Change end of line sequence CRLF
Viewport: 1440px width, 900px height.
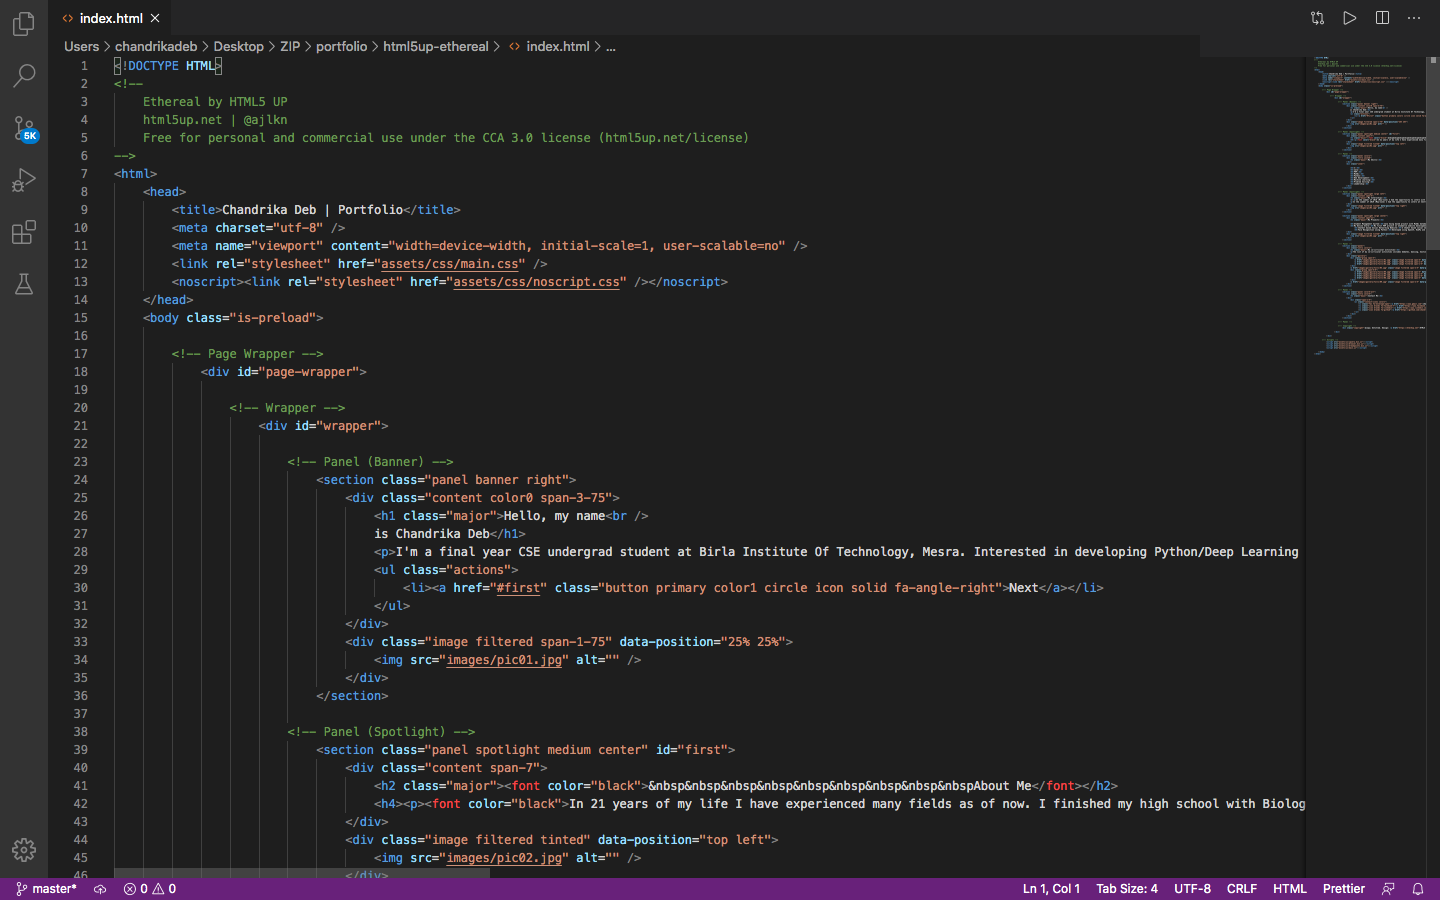(1242, 889)
